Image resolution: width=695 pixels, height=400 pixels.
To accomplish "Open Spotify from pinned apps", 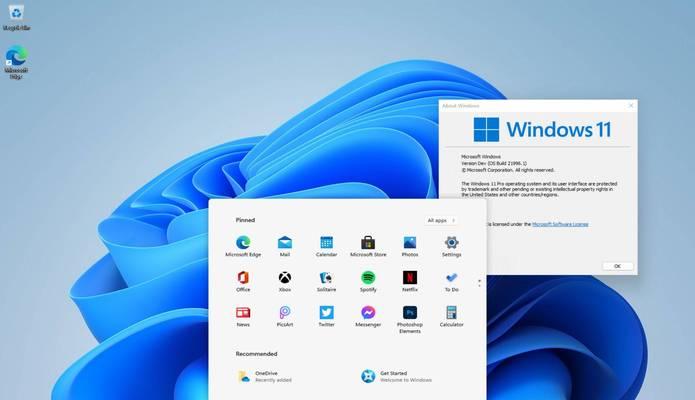I will click(x=368, y=281).
